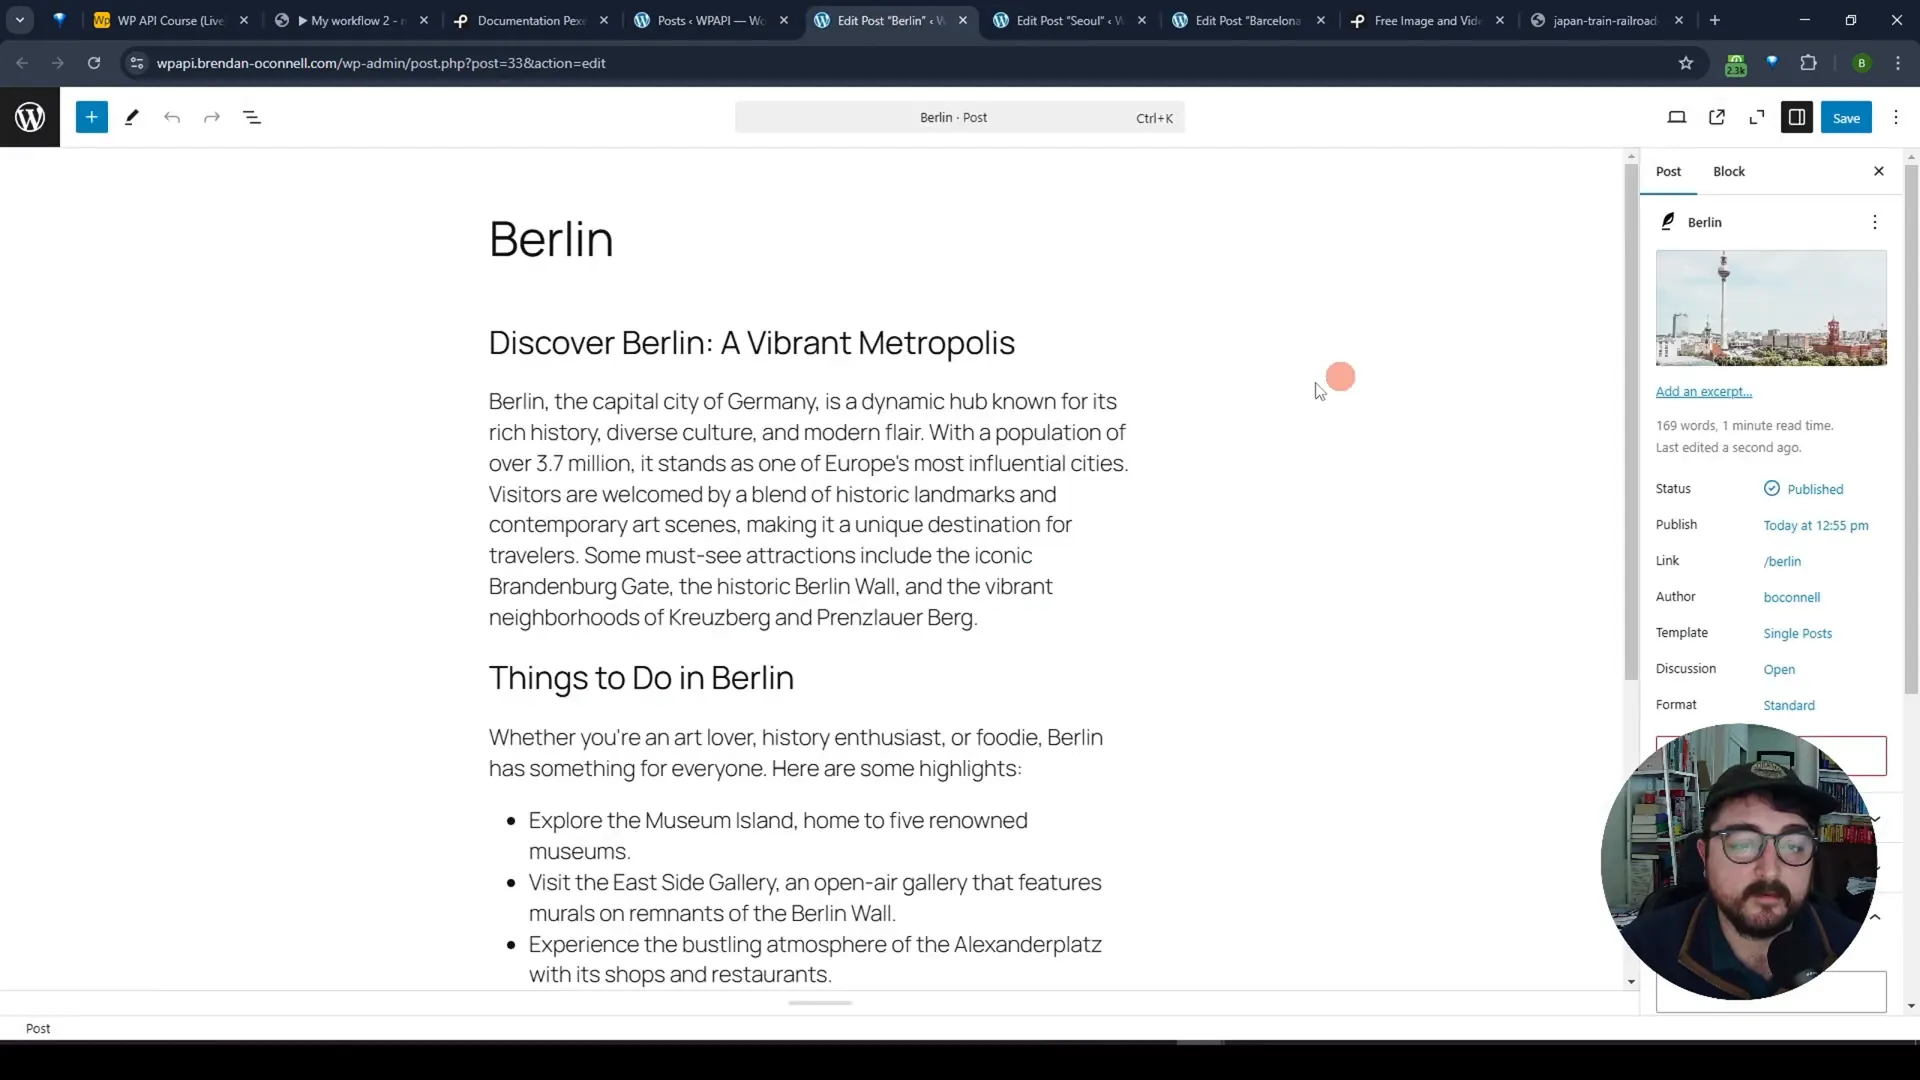Click the list view icon in toolbar

(x=252, y=117)
